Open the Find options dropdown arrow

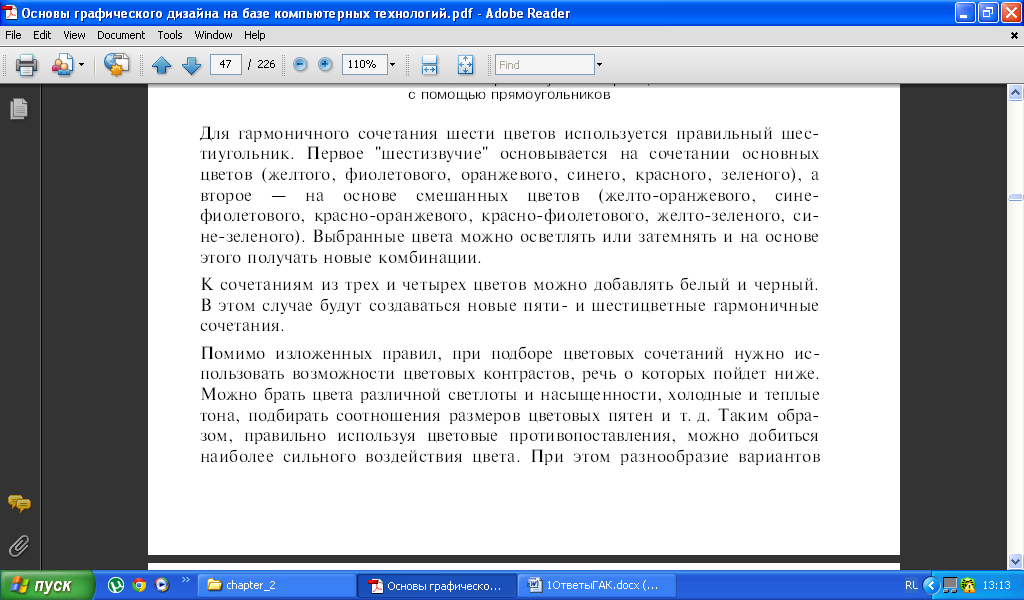click(600, 65)
